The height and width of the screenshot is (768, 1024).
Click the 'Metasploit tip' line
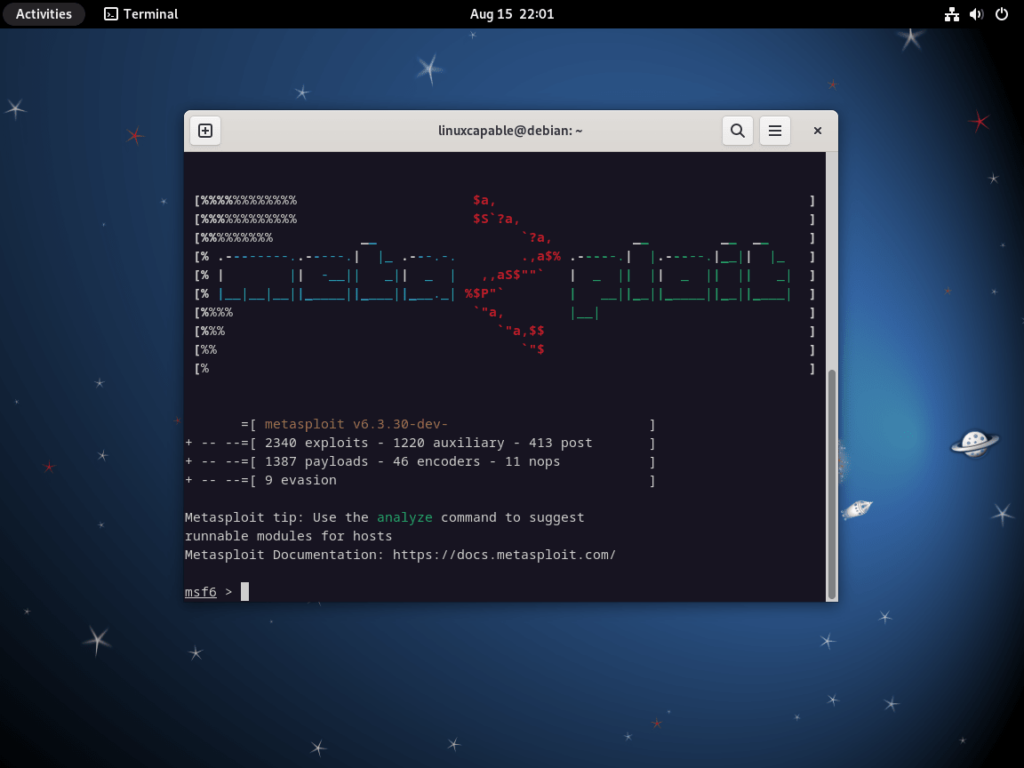(384, 517)
